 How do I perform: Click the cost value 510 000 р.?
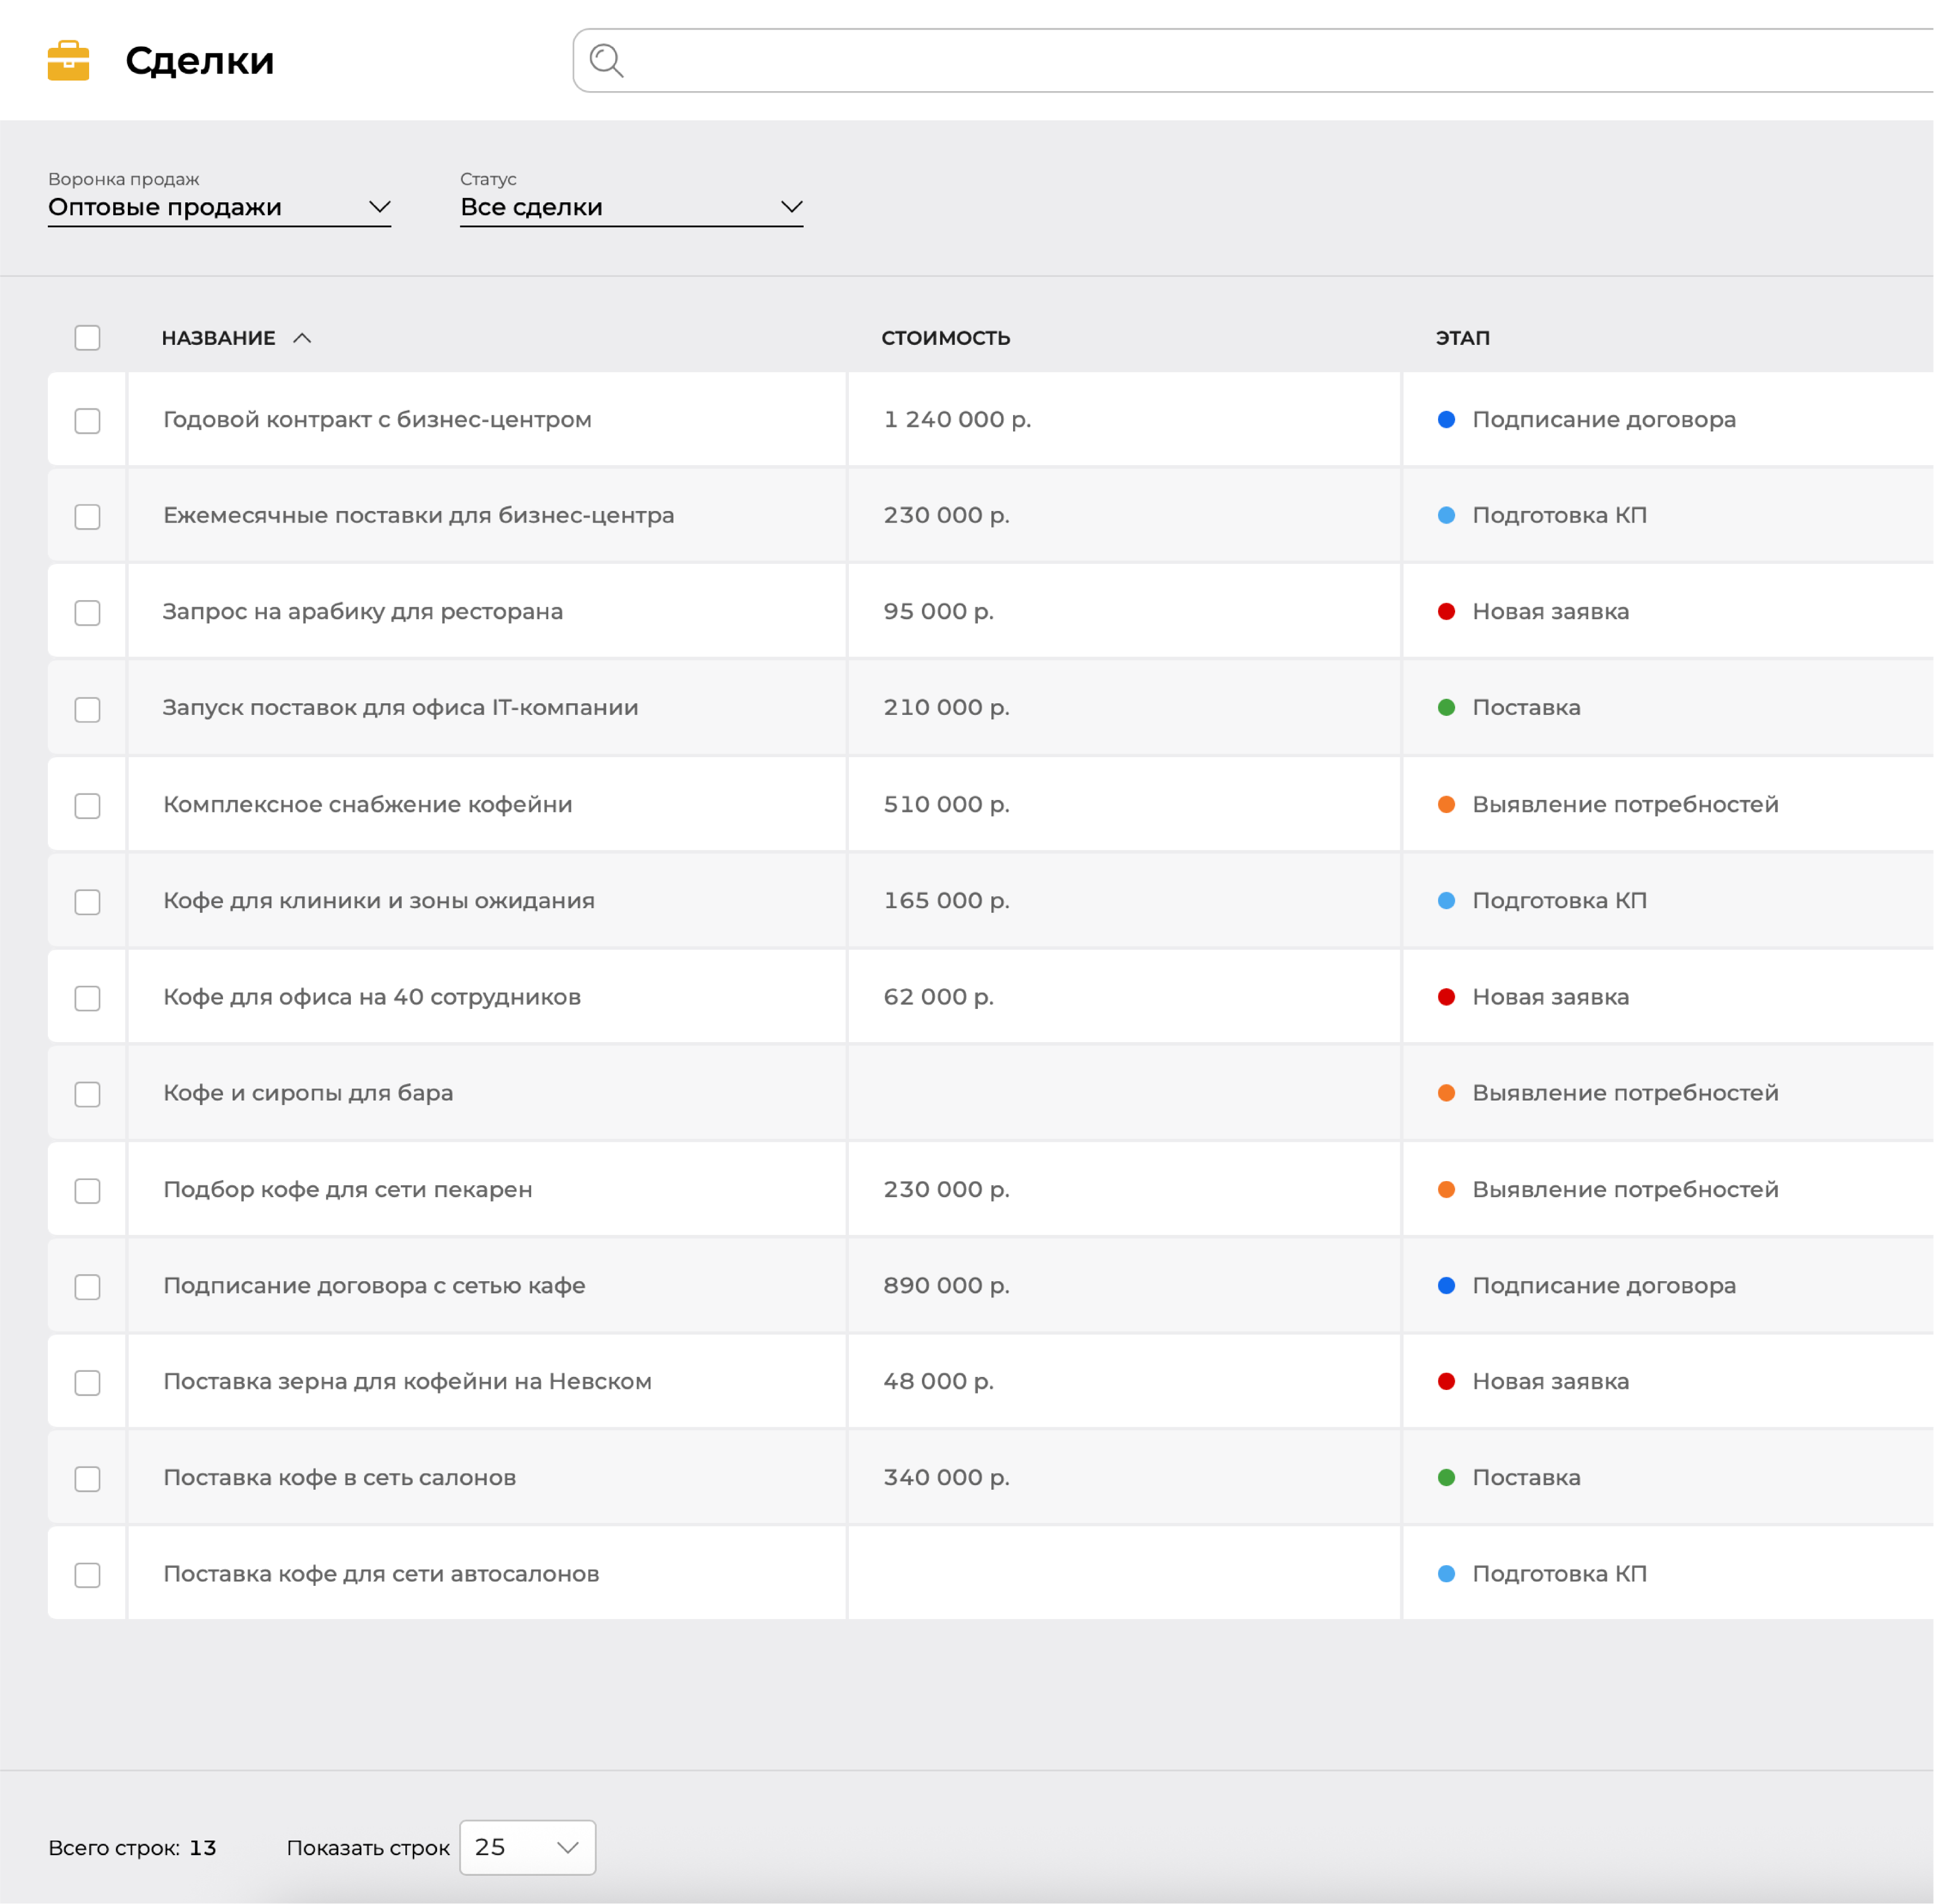tap(946, 804)
